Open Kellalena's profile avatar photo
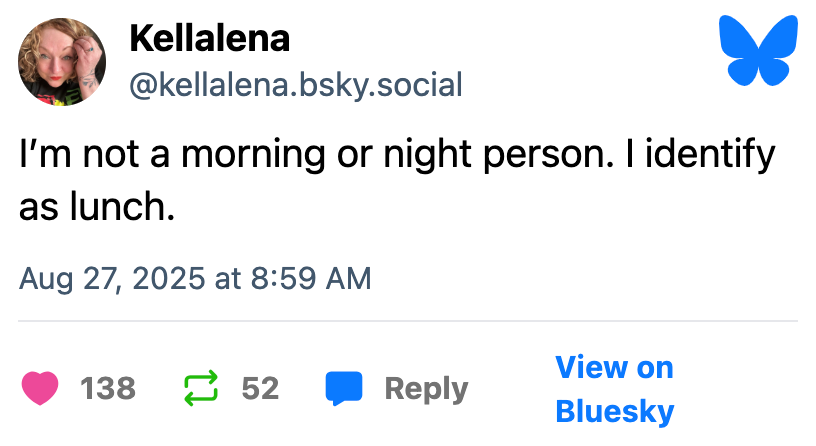 click(63, 63)
